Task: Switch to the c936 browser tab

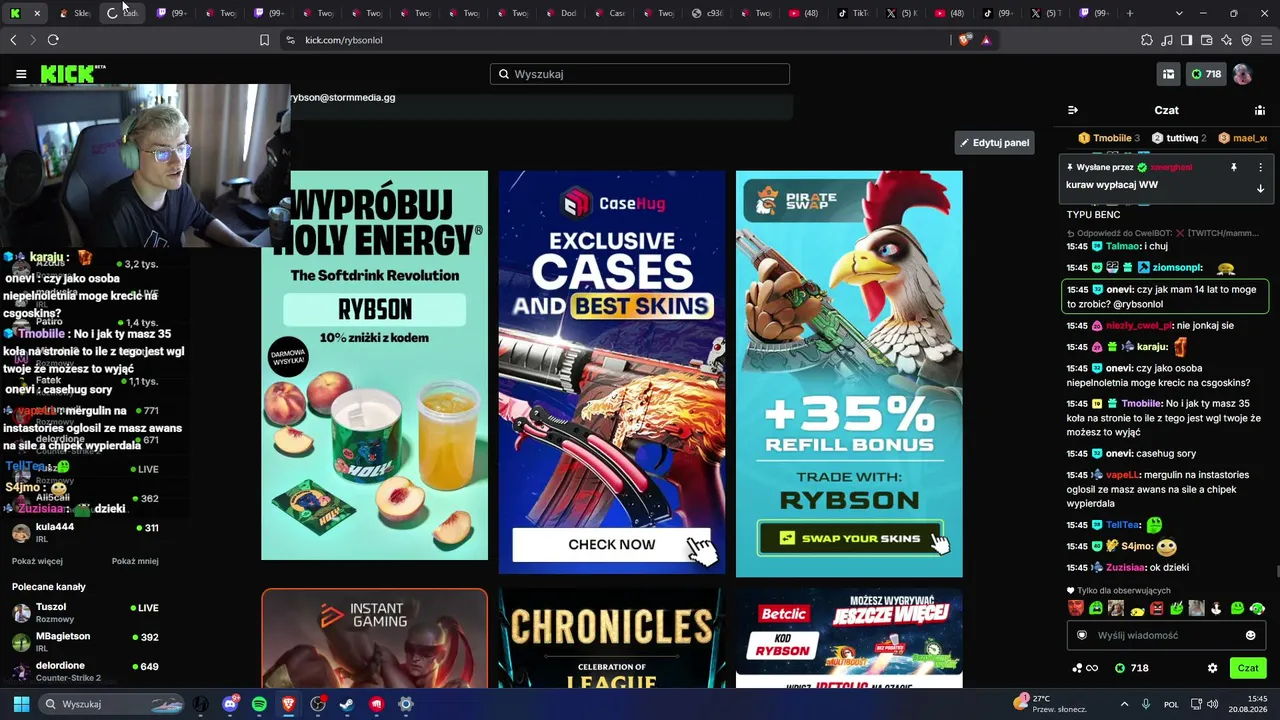Action: 709,13
